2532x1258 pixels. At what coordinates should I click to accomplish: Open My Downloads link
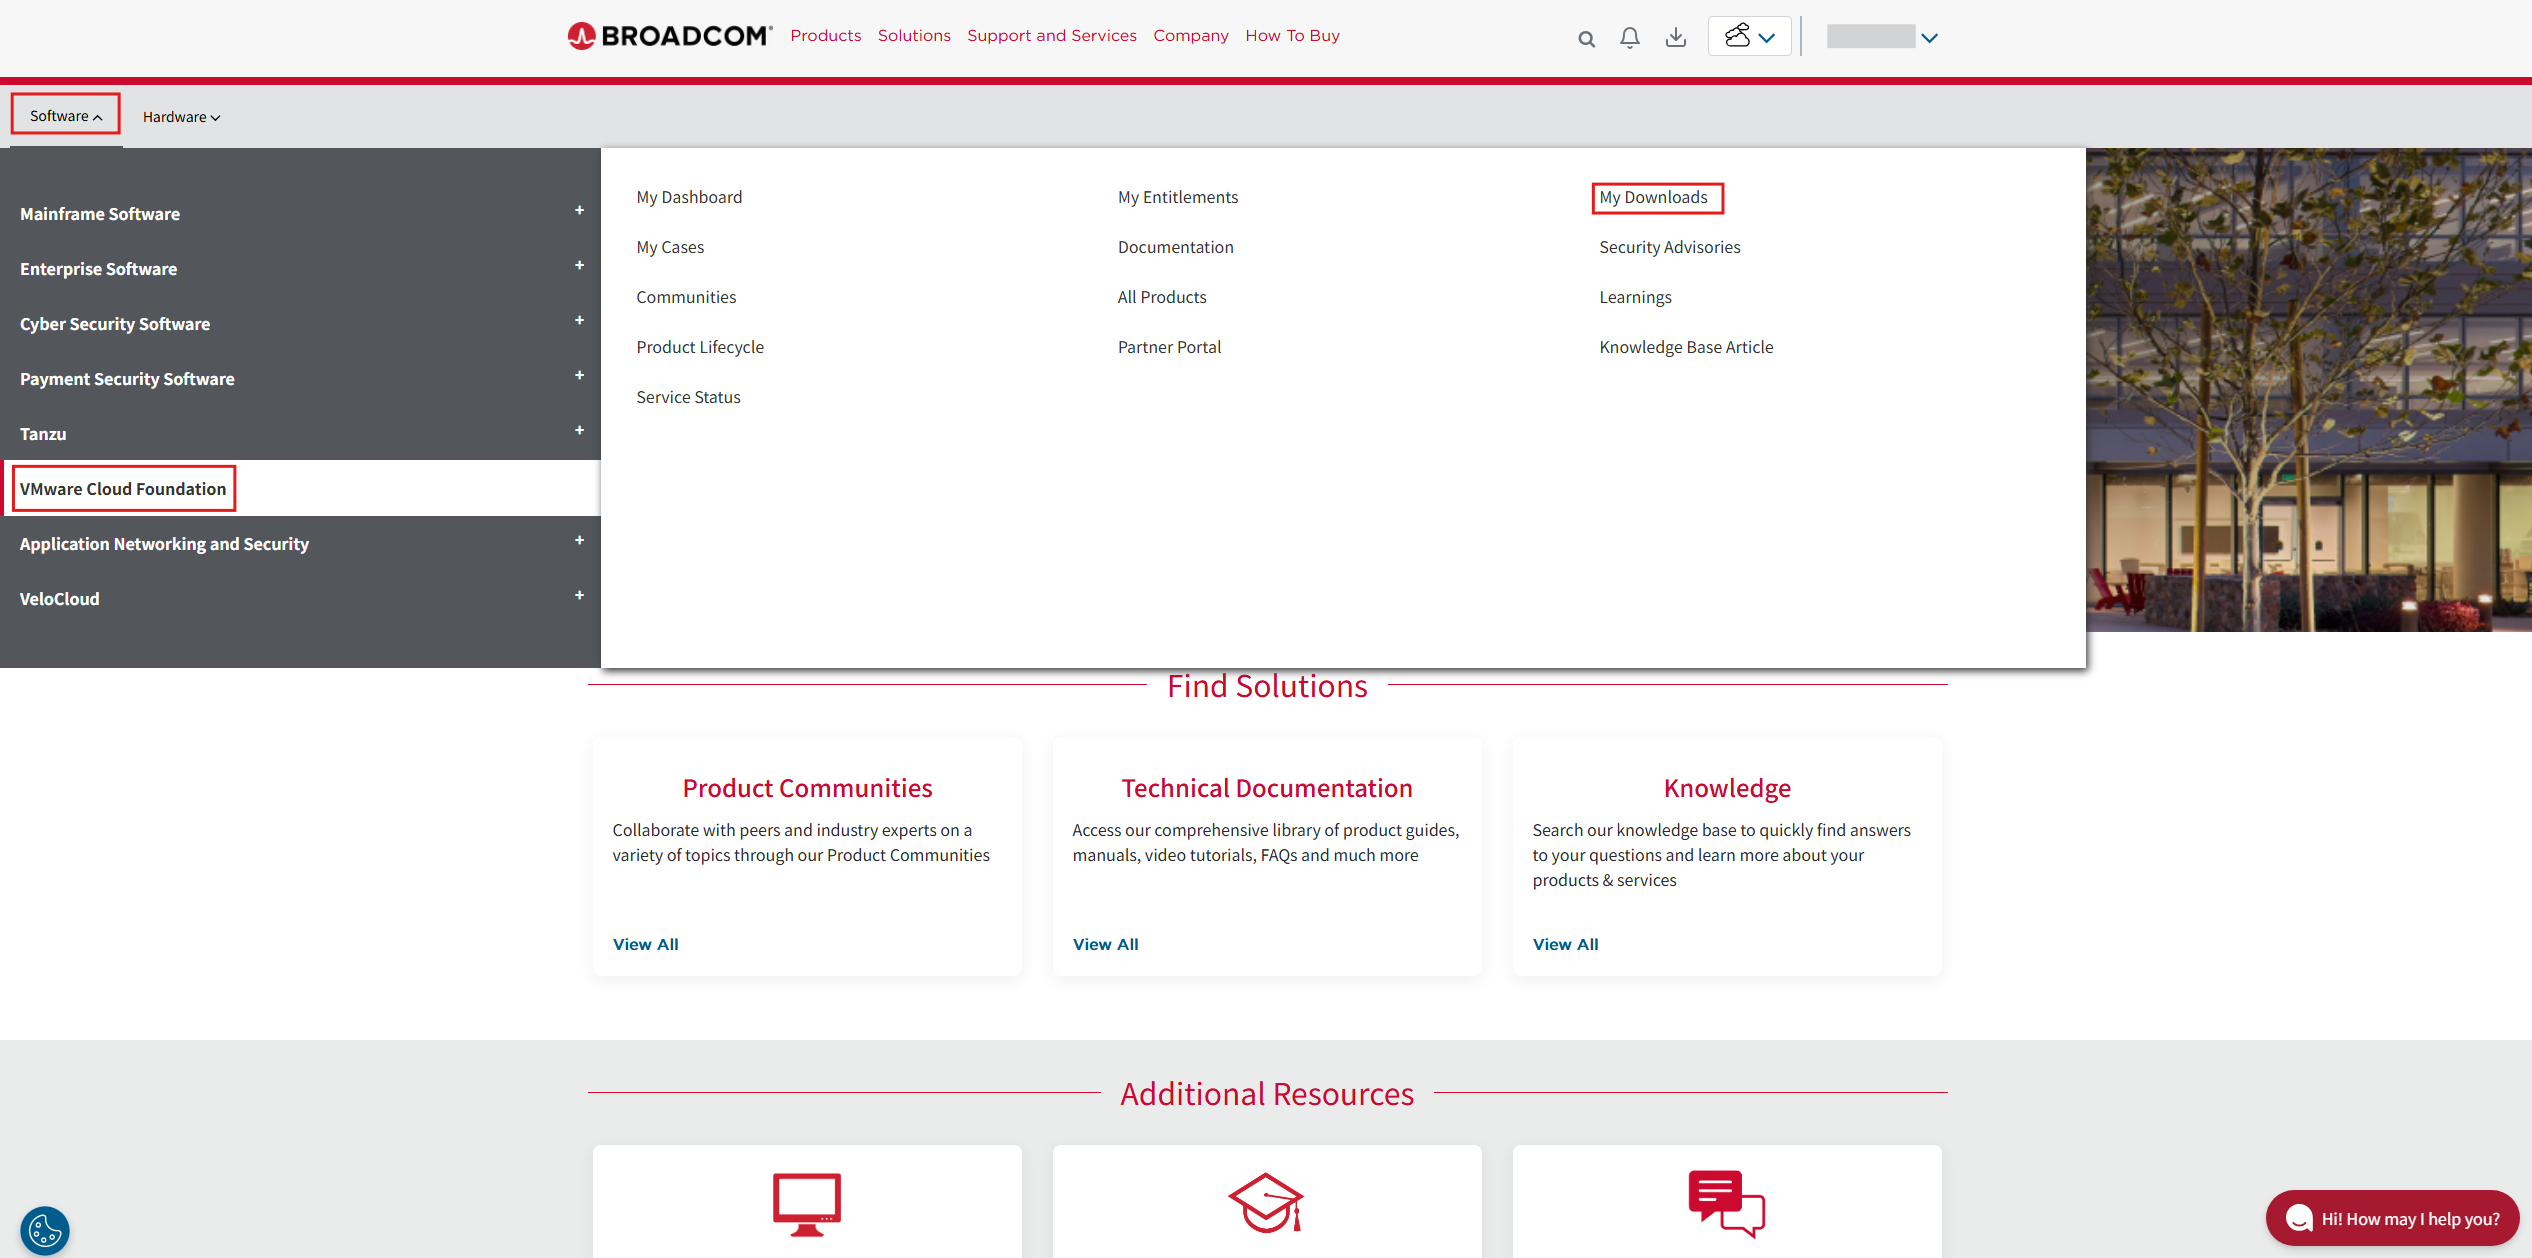coord(1653,197)
